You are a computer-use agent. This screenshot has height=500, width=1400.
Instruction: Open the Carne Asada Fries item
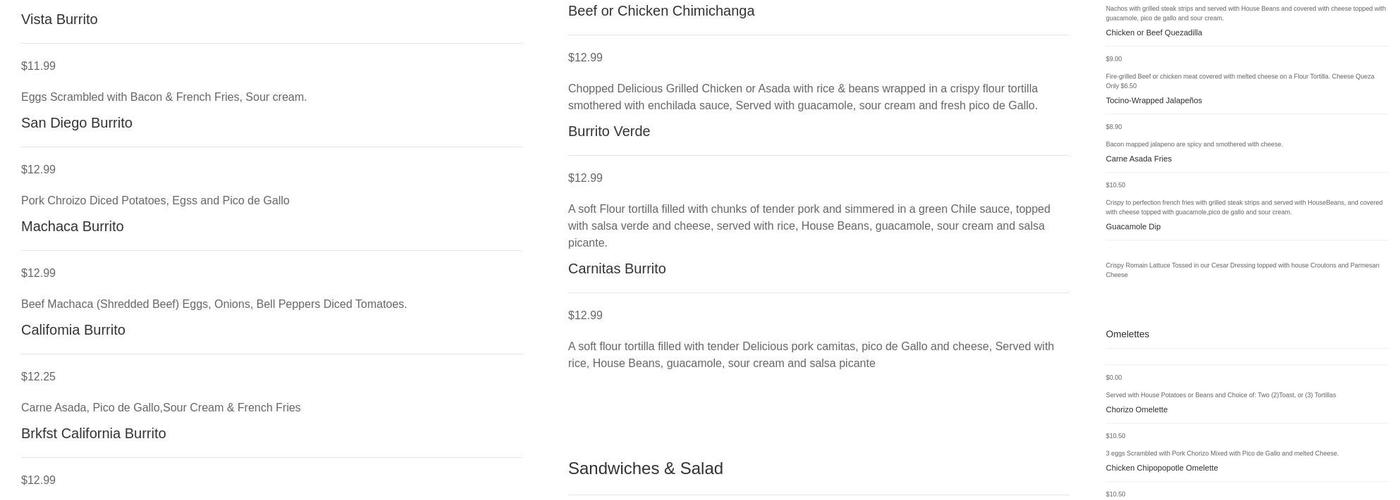point(1138,159)
